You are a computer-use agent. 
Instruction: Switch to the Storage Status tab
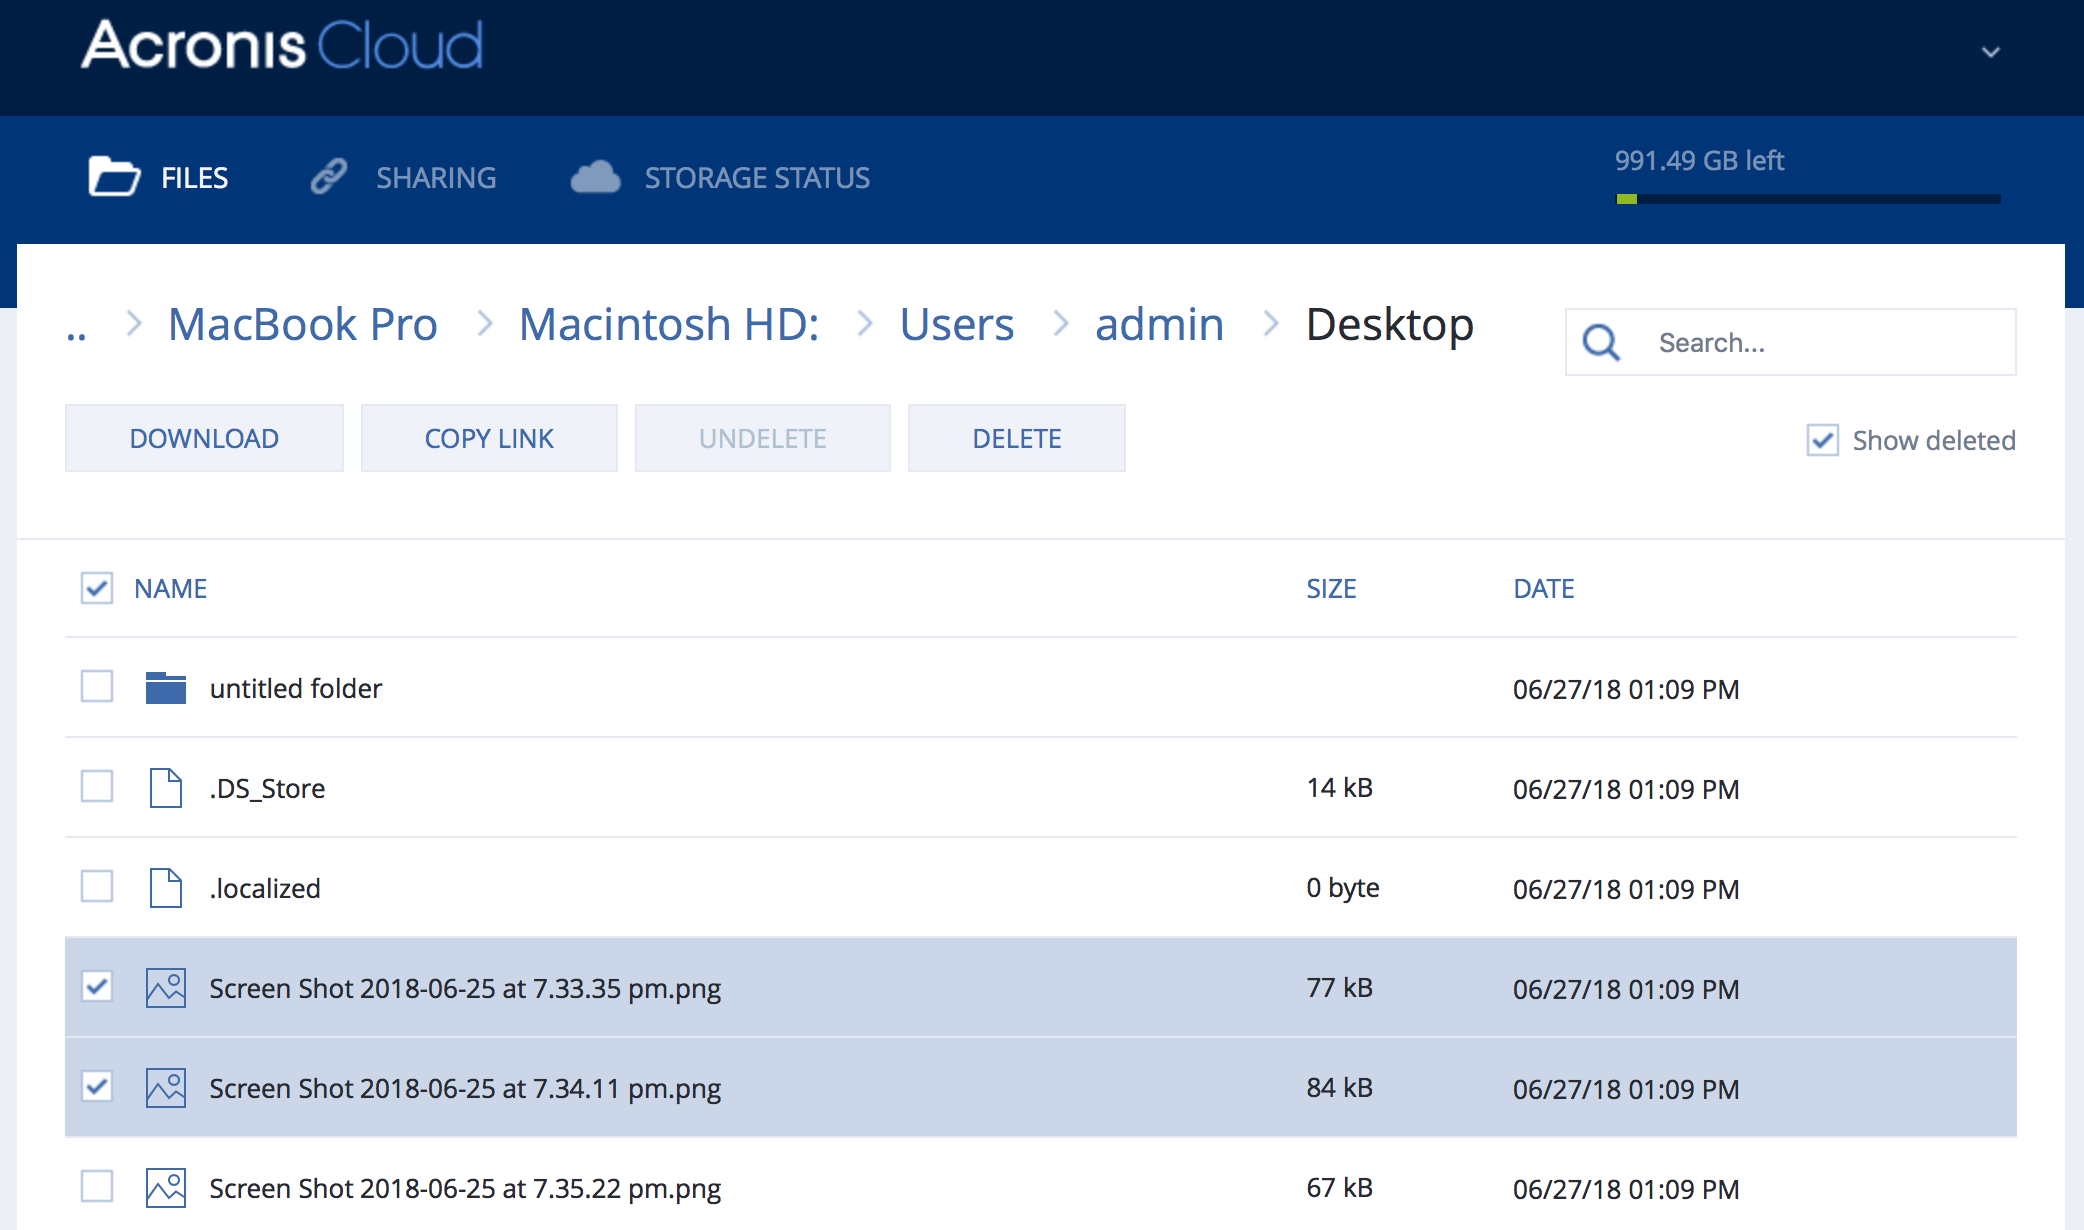point(757,177)
